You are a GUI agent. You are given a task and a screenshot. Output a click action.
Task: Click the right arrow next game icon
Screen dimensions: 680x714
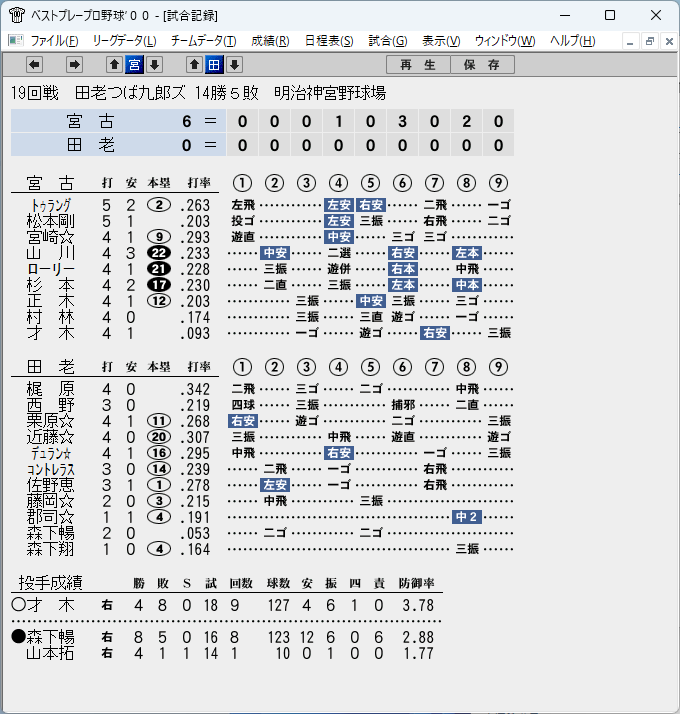tap(74, 65)
